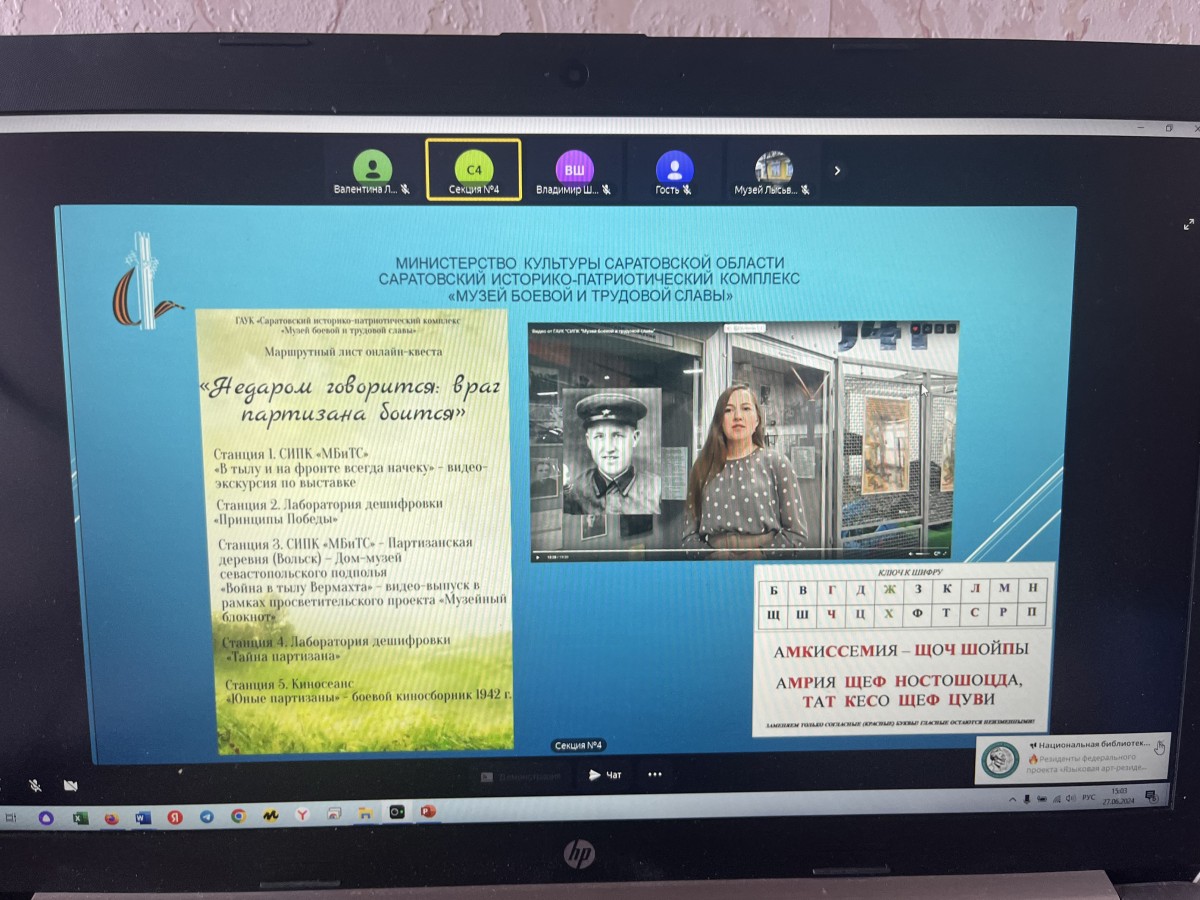Open Excel from the taskbar
This screenshot has width=1200, height=900.
tap(80, 817)
